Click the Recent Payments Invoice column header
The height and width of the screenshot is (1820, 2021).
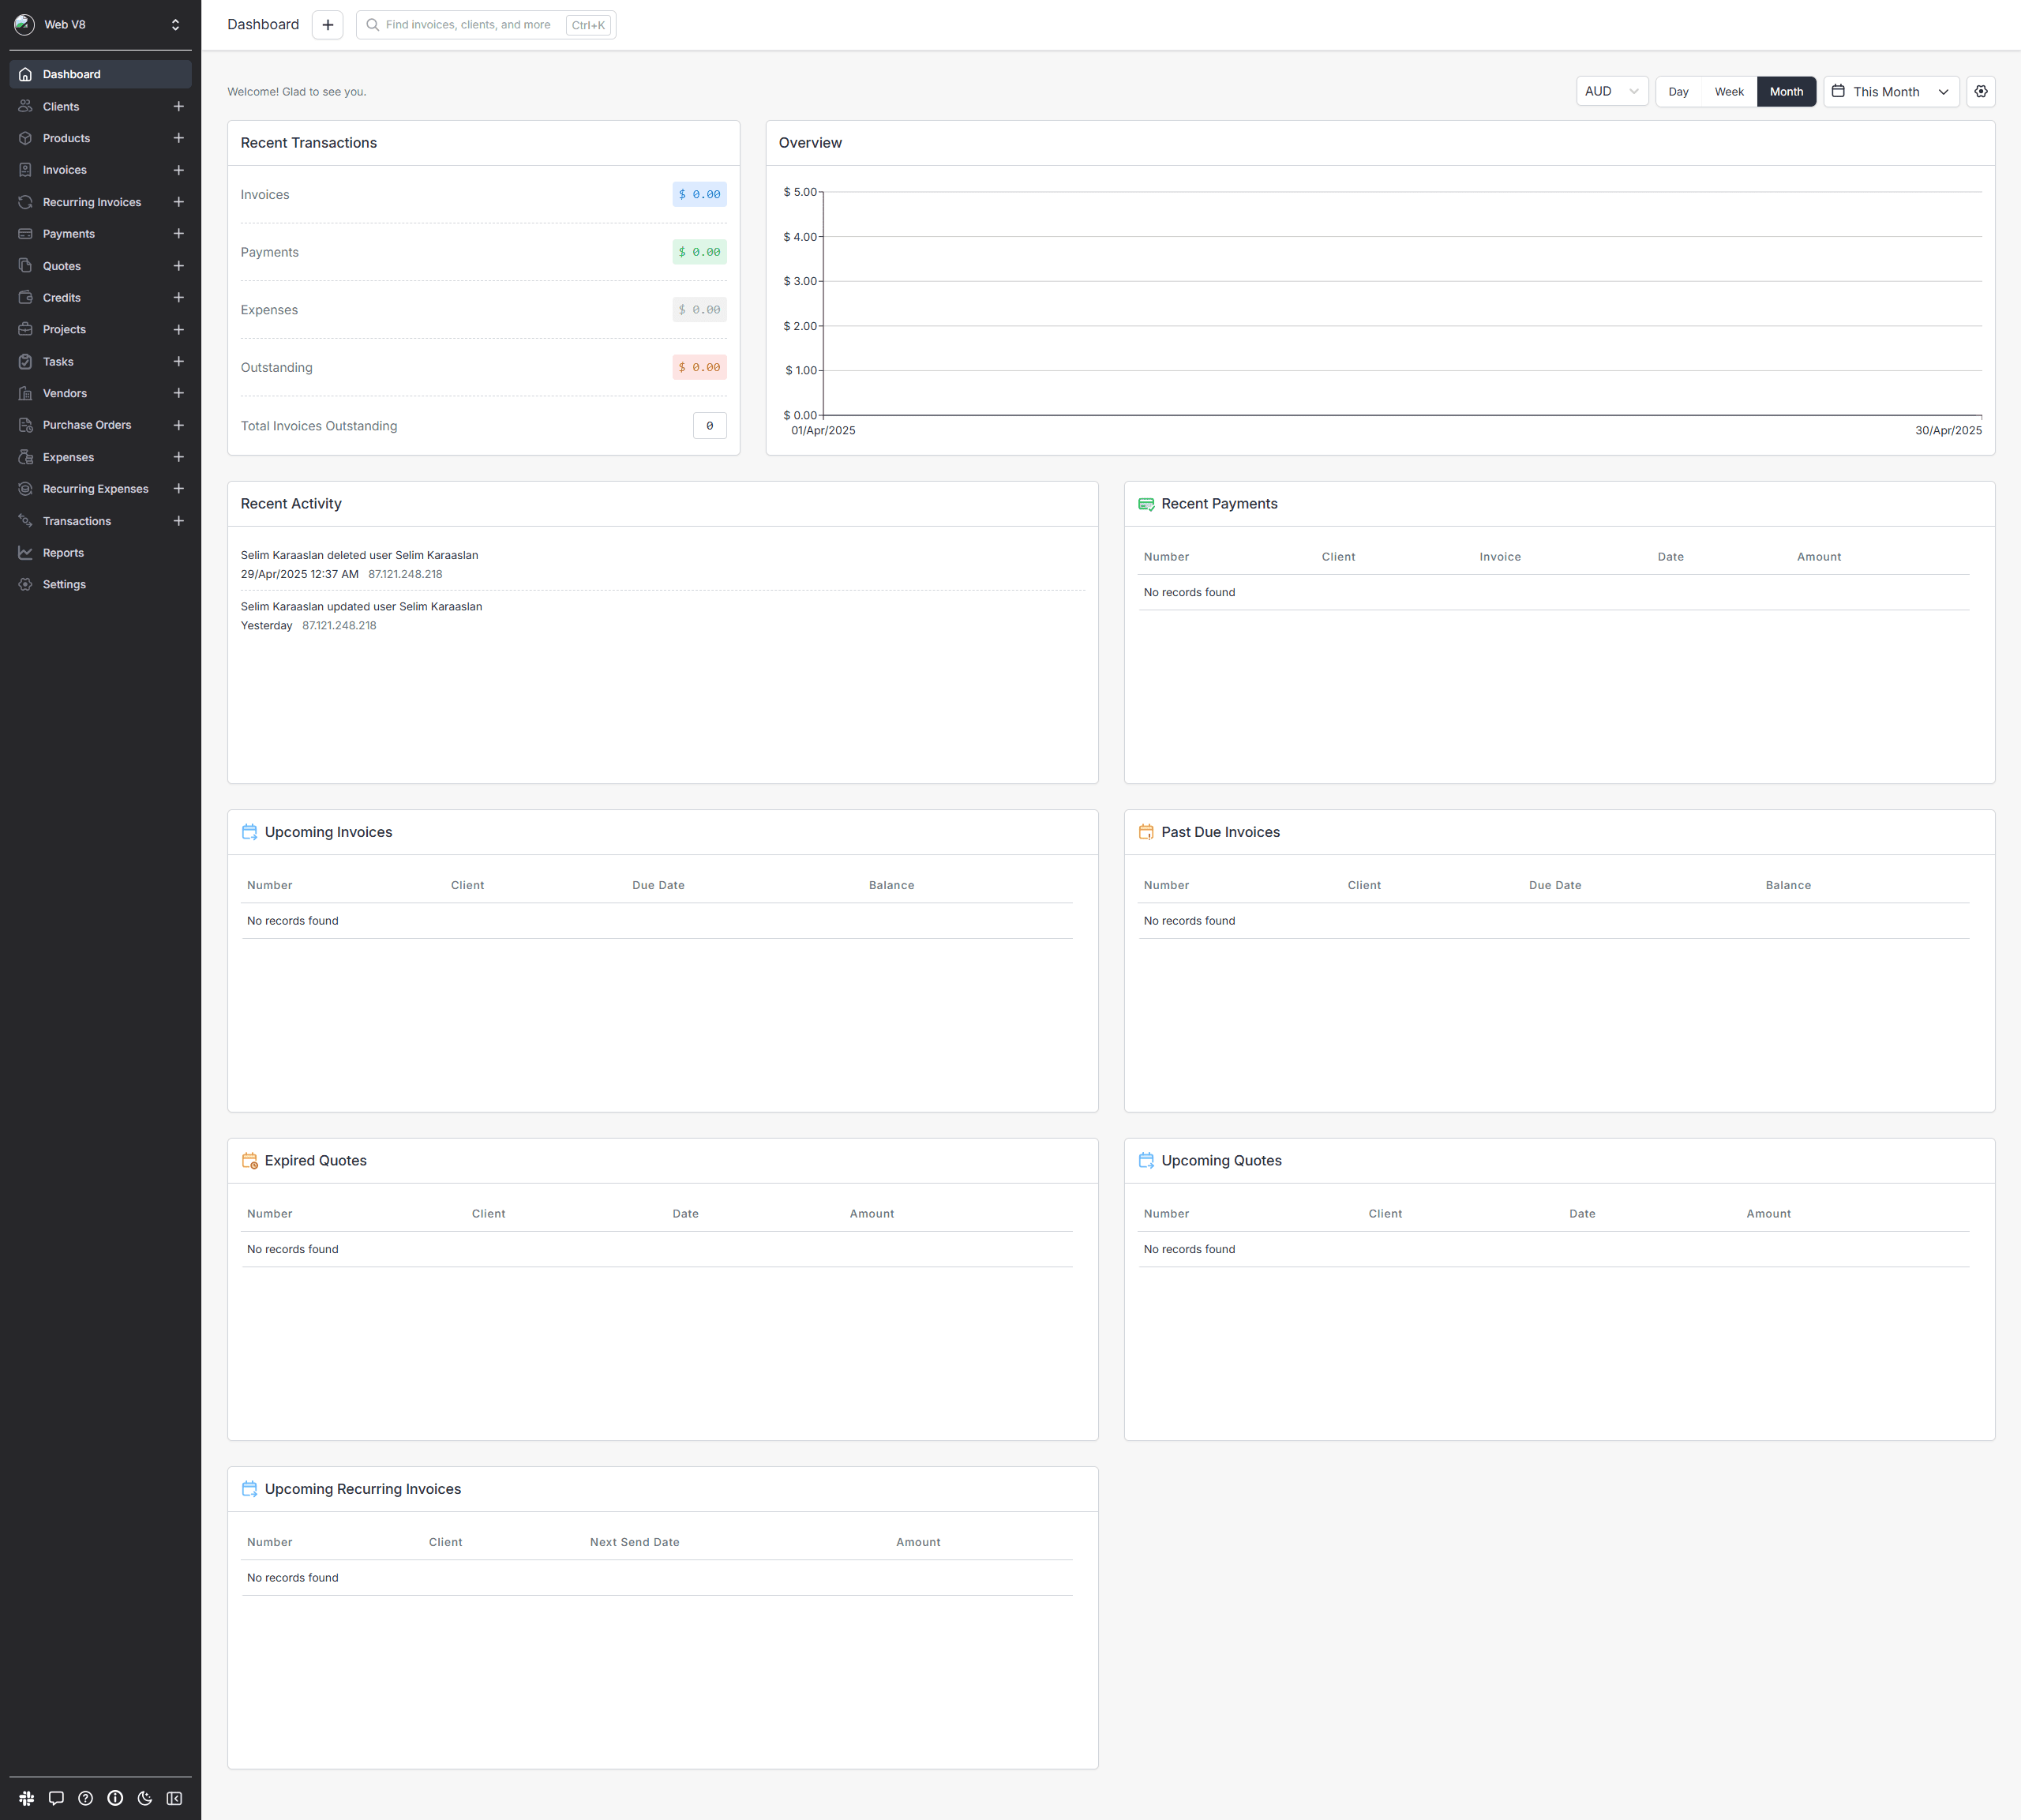[1500, 557]
